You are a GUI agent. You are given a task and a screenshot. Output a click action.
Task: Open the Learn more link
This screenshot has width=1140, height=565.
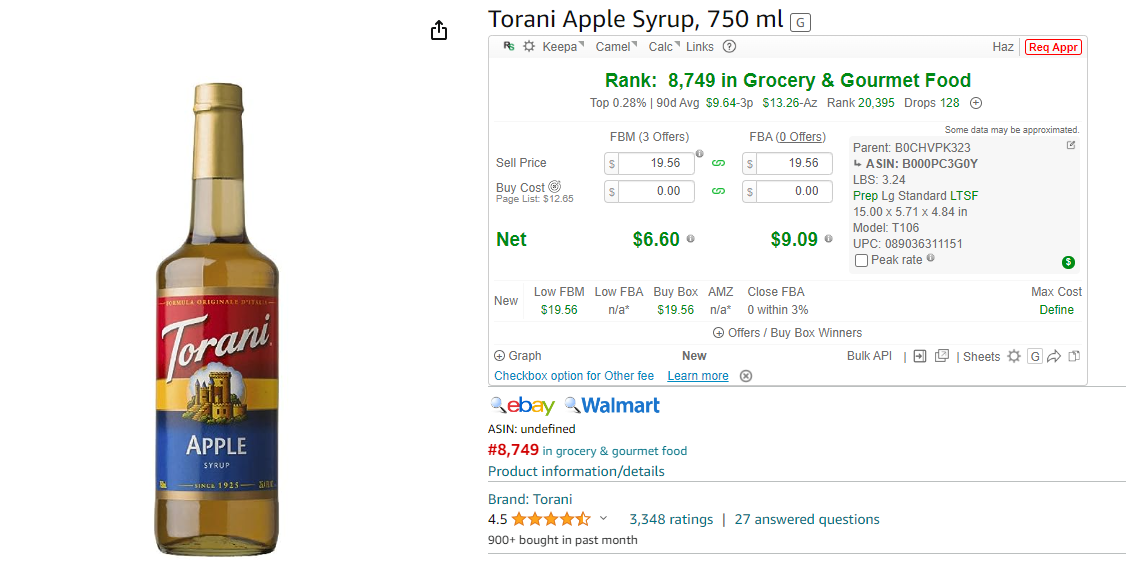click(698, 376)
